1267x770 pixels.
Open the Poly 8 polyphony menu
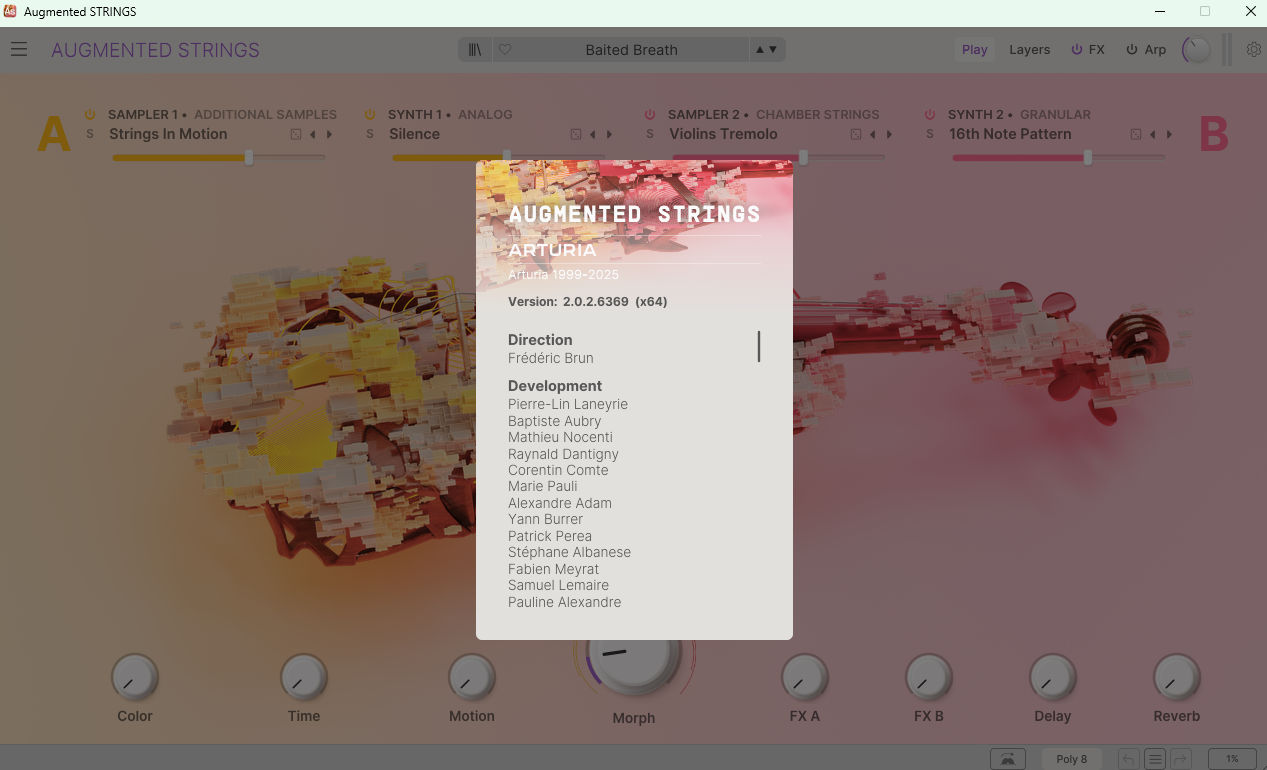[x=1071, y=759]
